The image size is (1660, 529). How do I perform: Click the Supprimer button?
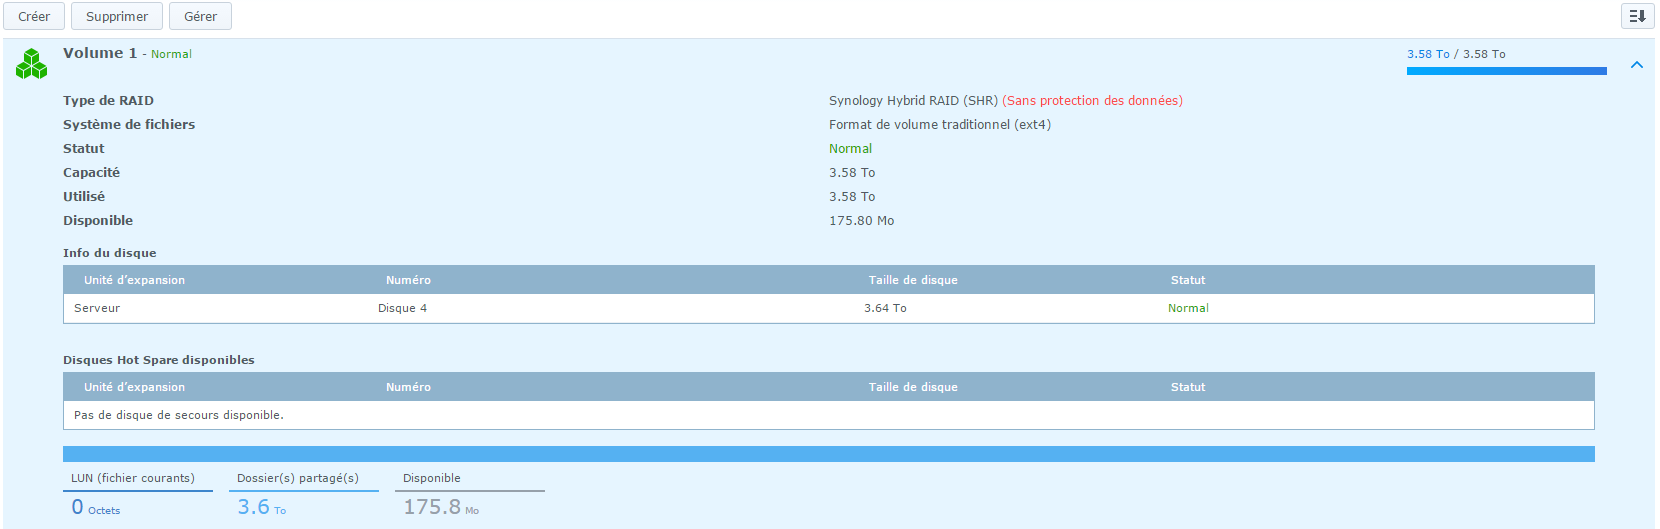pos(117,16)
